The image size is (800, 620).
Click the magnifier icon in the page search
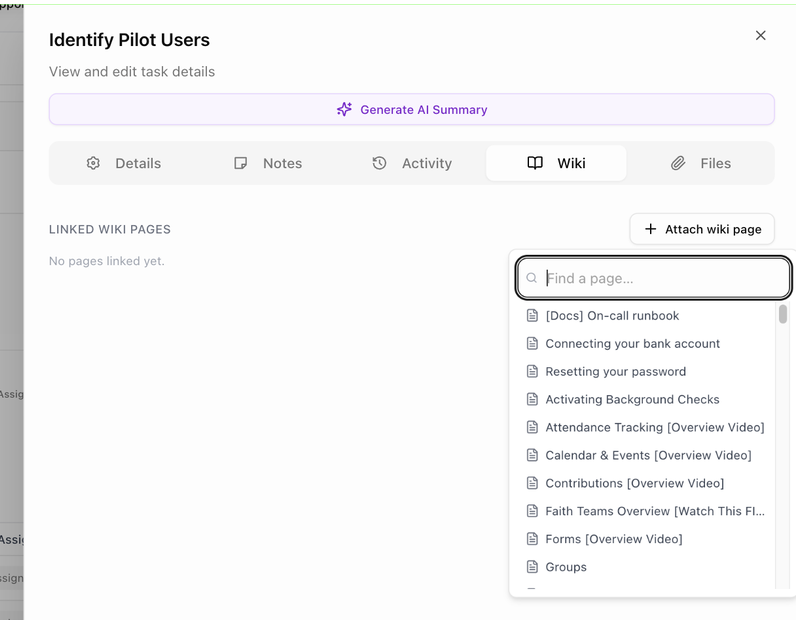coord(532,278)
